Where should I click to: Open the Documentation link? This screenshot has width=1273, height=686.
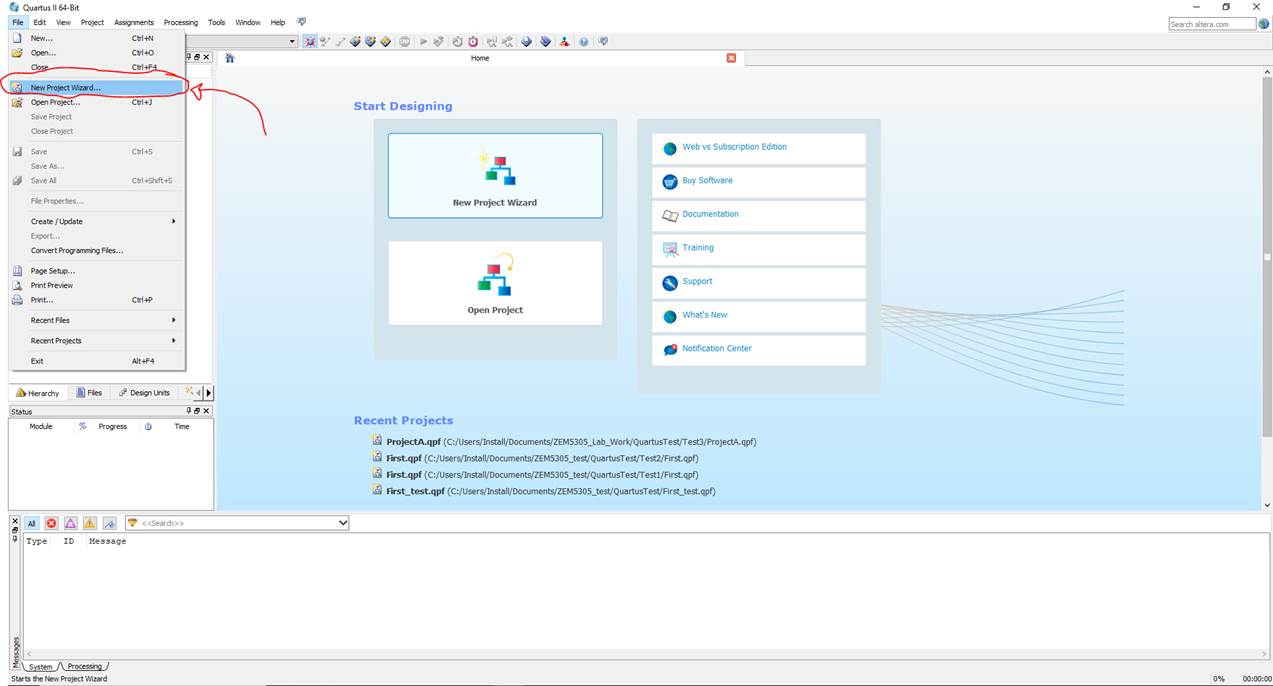710,214
